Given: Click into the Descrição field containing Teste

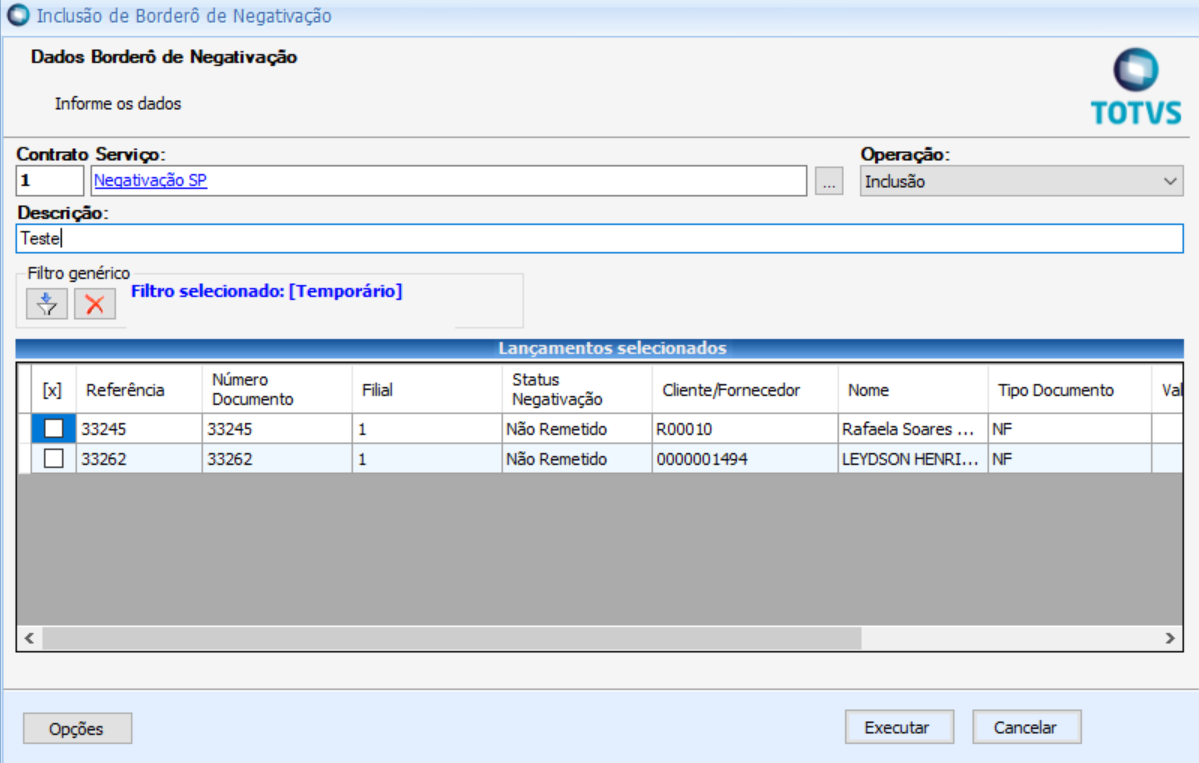Looking at the screenshot, I should 600,239.
